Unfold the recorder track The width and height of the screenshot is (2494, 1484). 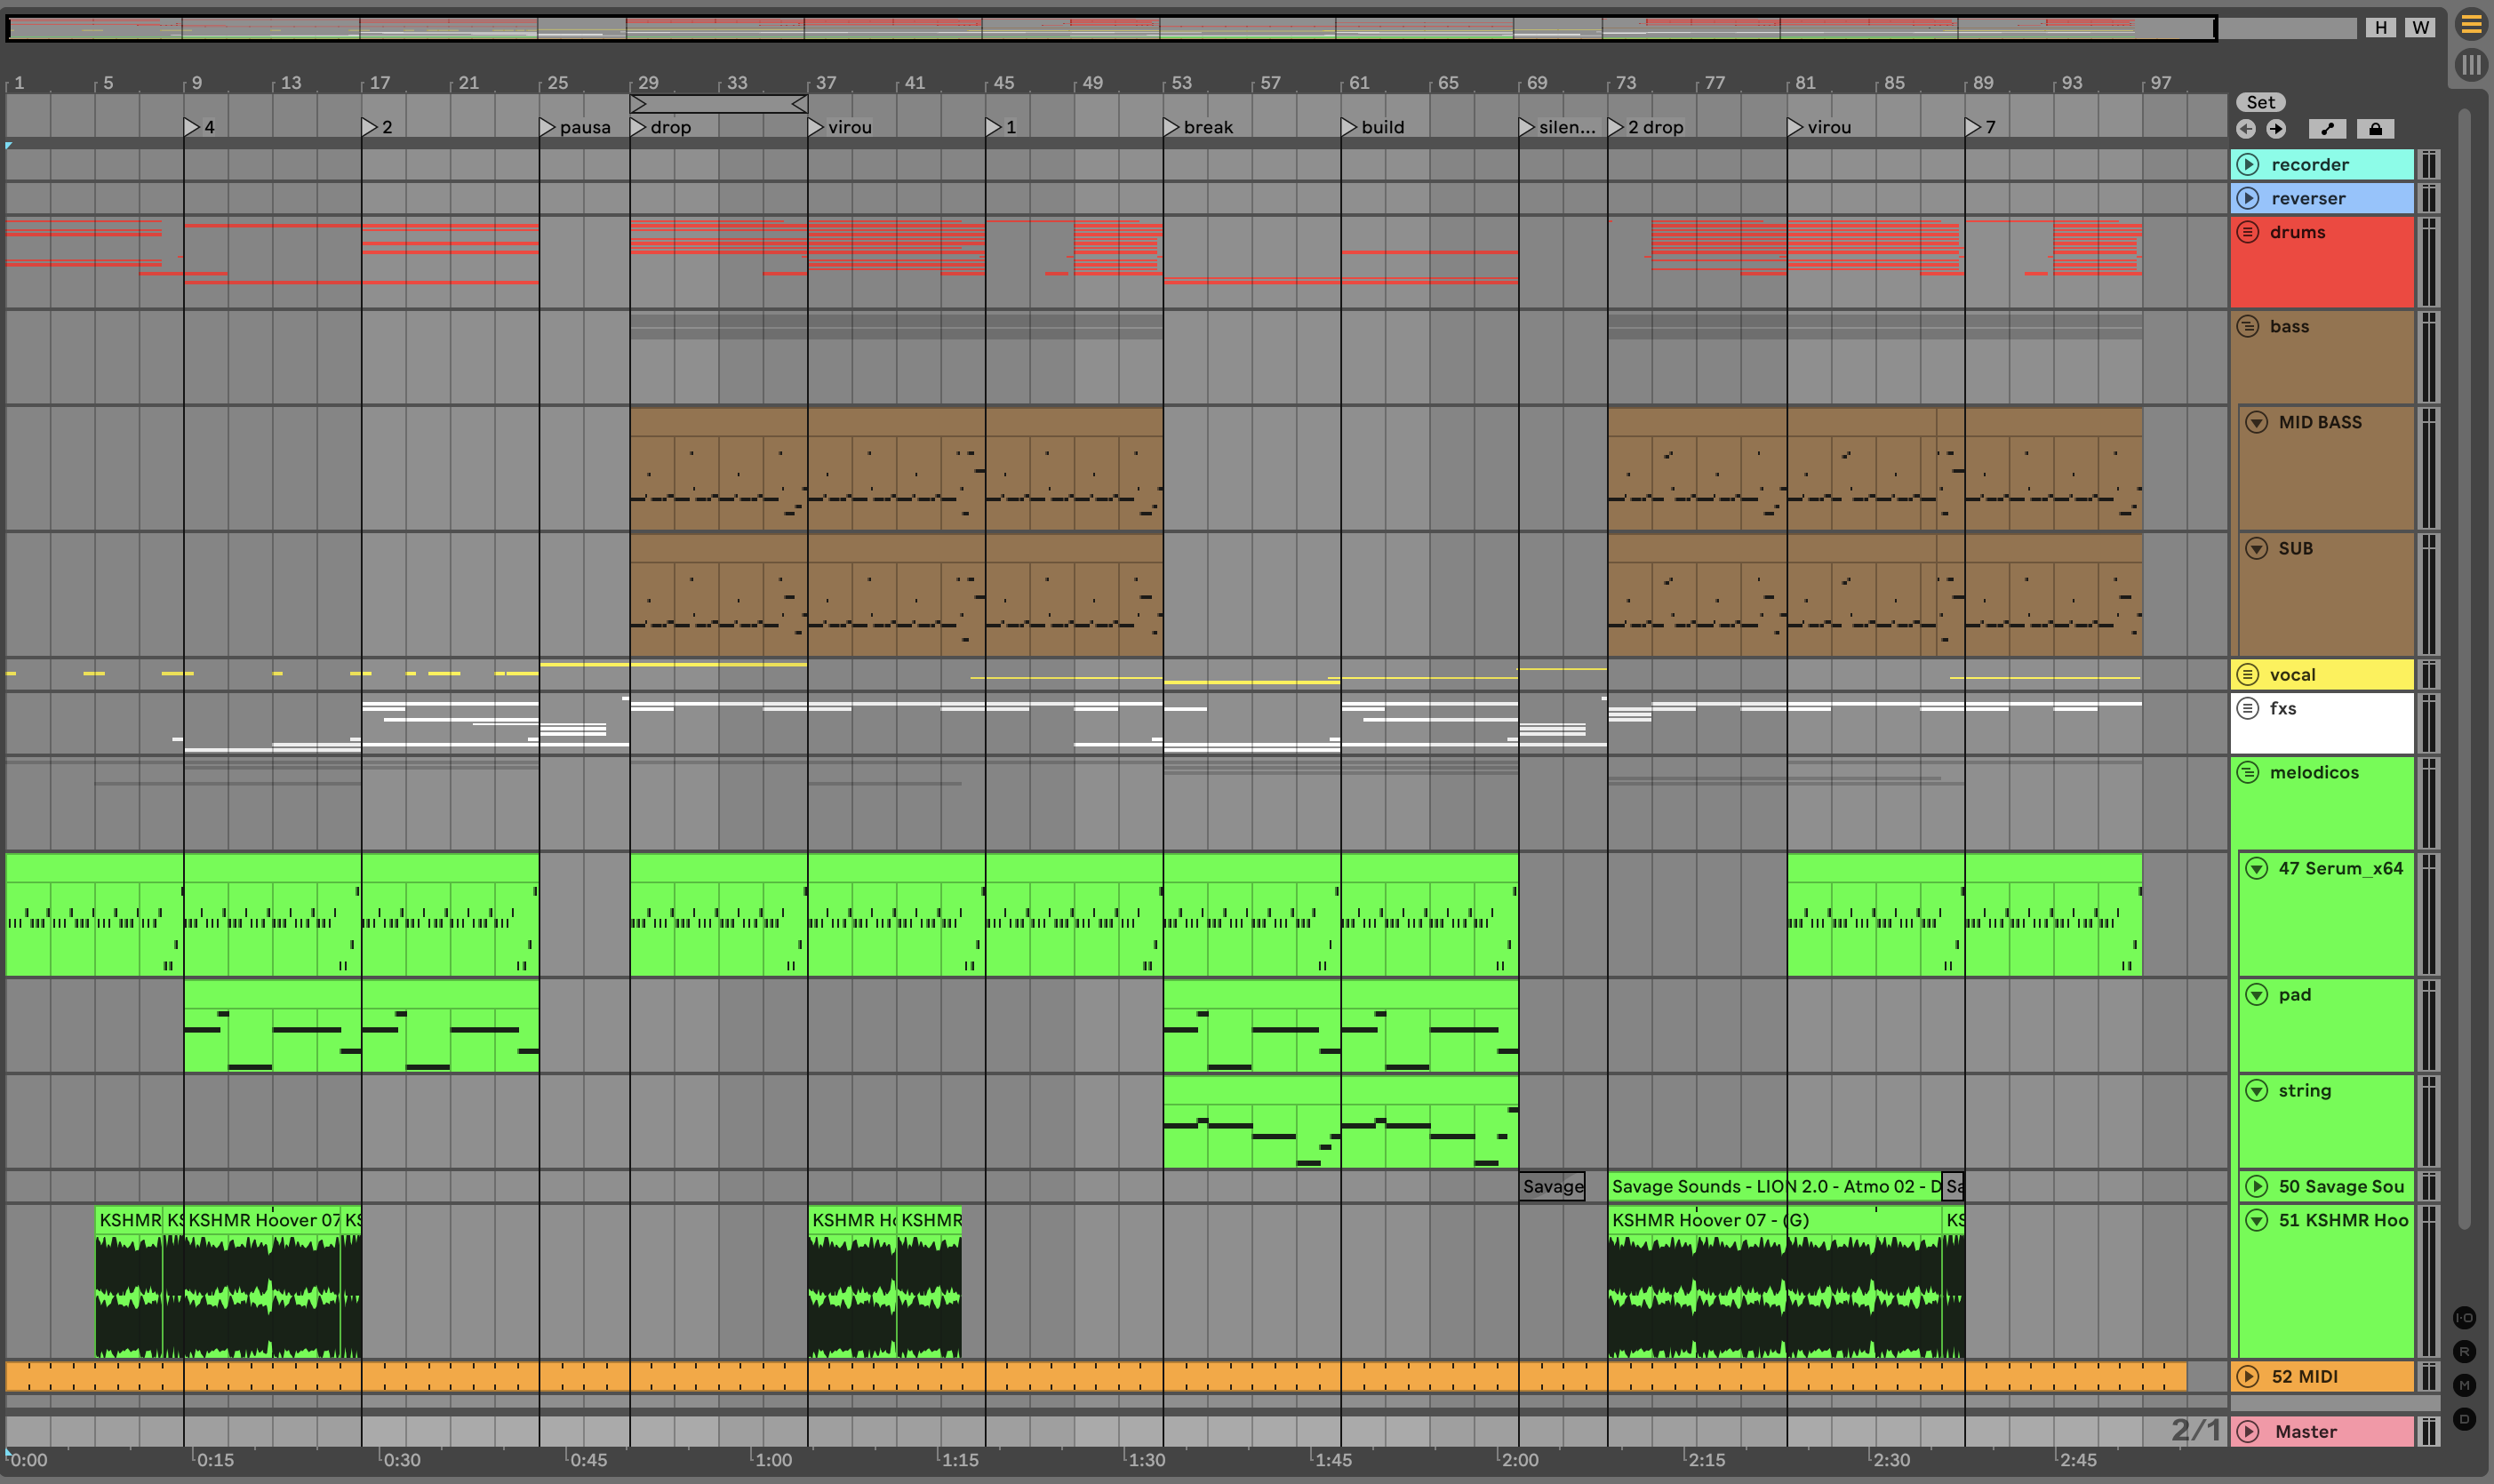2248,164
